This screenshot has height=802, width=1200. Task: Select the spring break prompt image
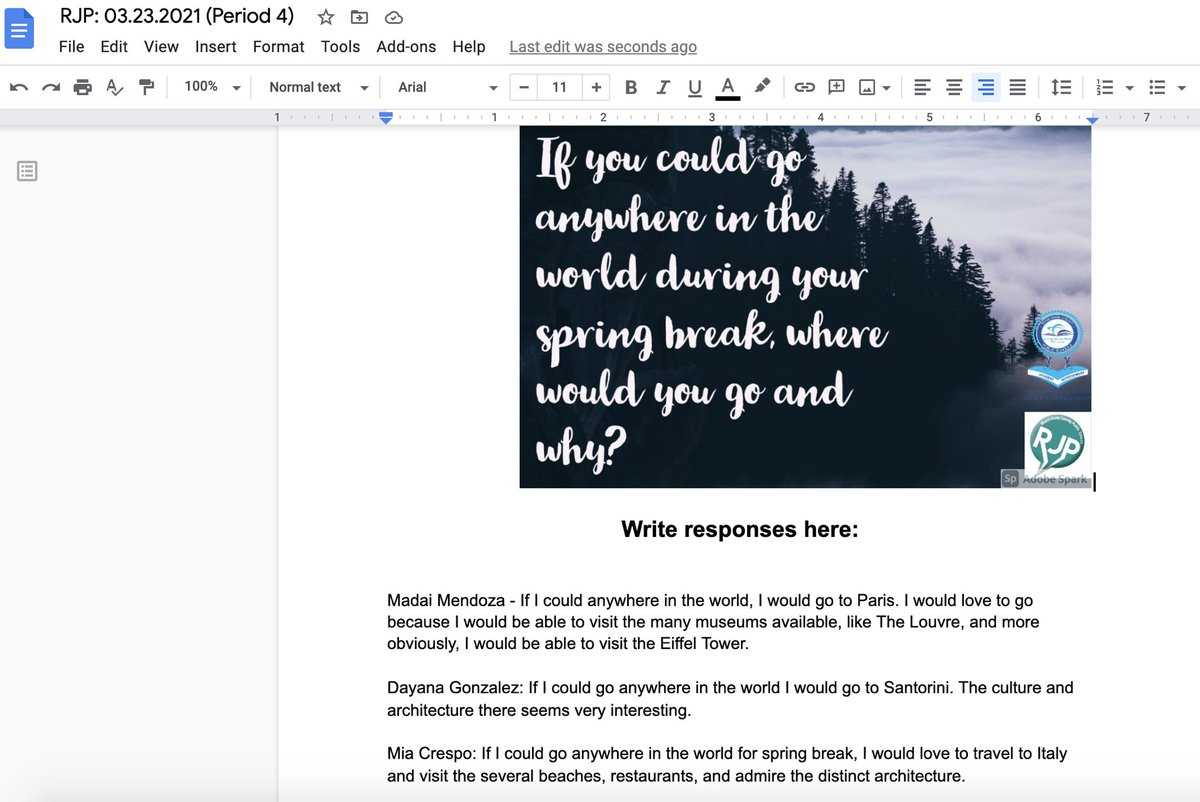805,306
